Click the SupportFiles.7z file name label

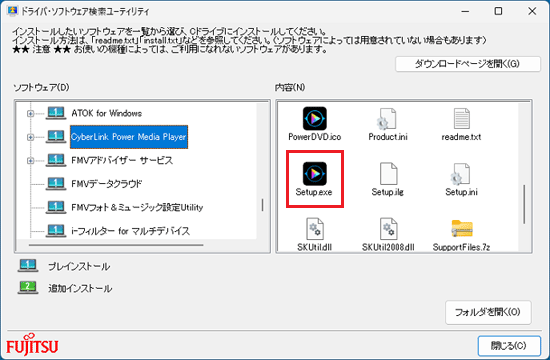[x=462, y=247]
